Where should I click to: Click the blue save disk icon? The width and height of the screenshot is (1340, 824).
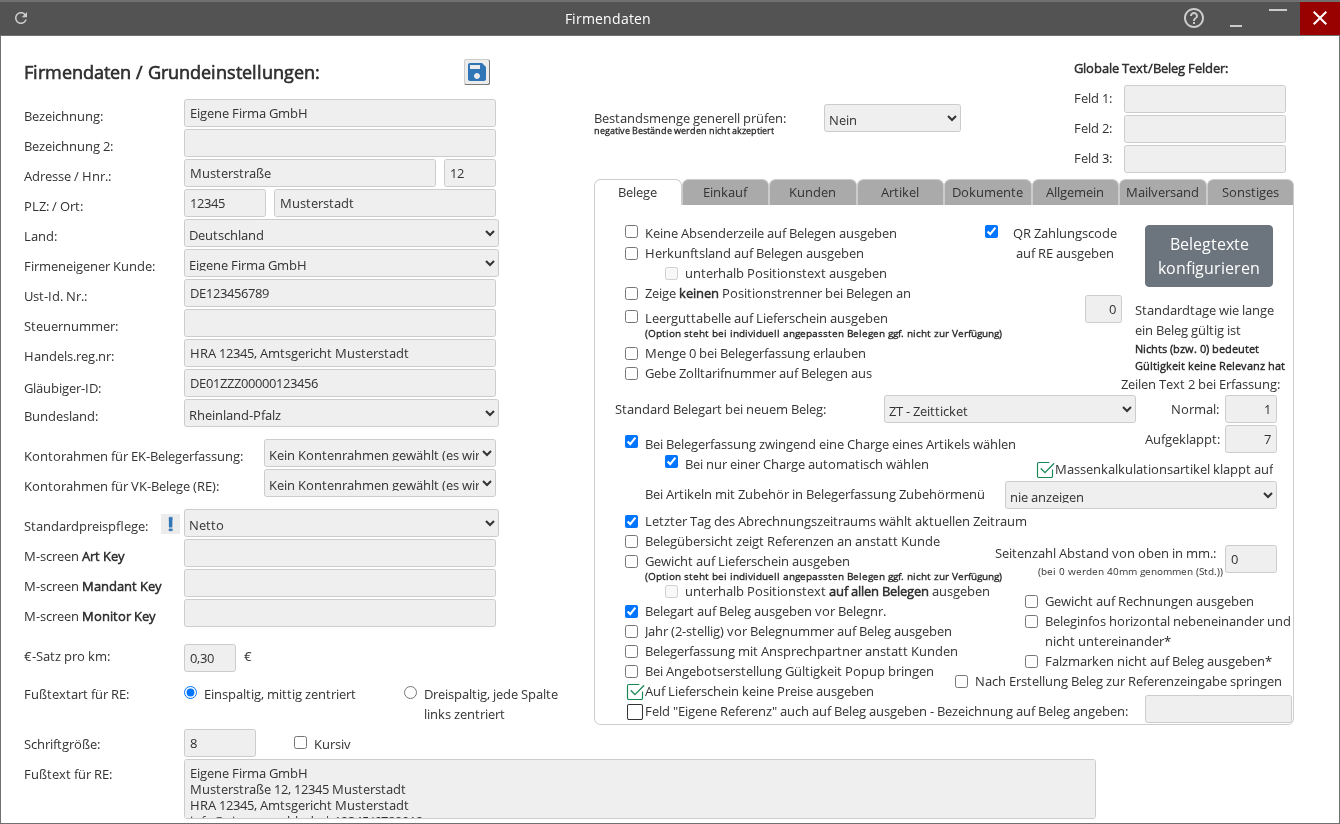(x=477, y=72)
